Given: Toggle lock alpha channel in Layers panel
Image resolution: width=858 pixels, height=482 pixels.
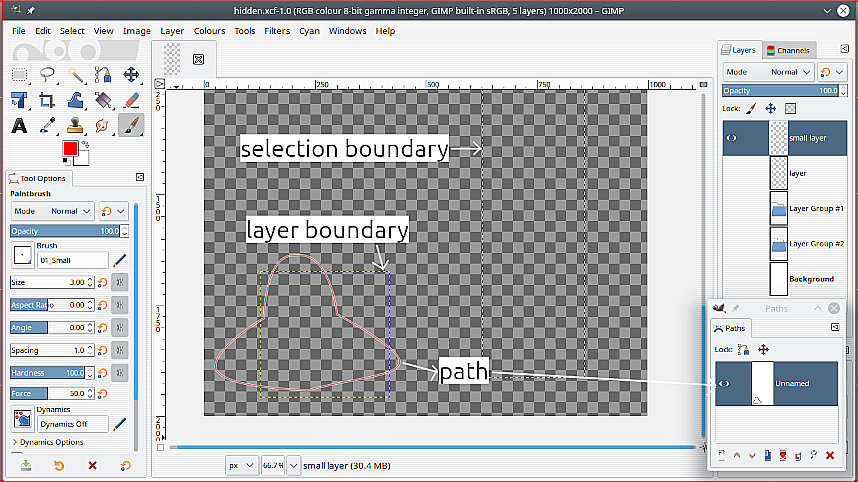Looking at the screenshot, I should coord(790,108).
